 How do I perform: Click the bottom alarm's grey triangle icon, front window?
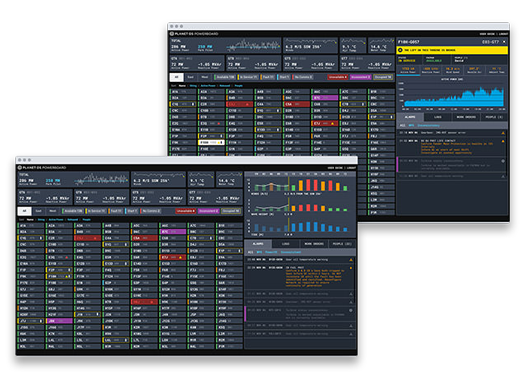click(351, 334)
